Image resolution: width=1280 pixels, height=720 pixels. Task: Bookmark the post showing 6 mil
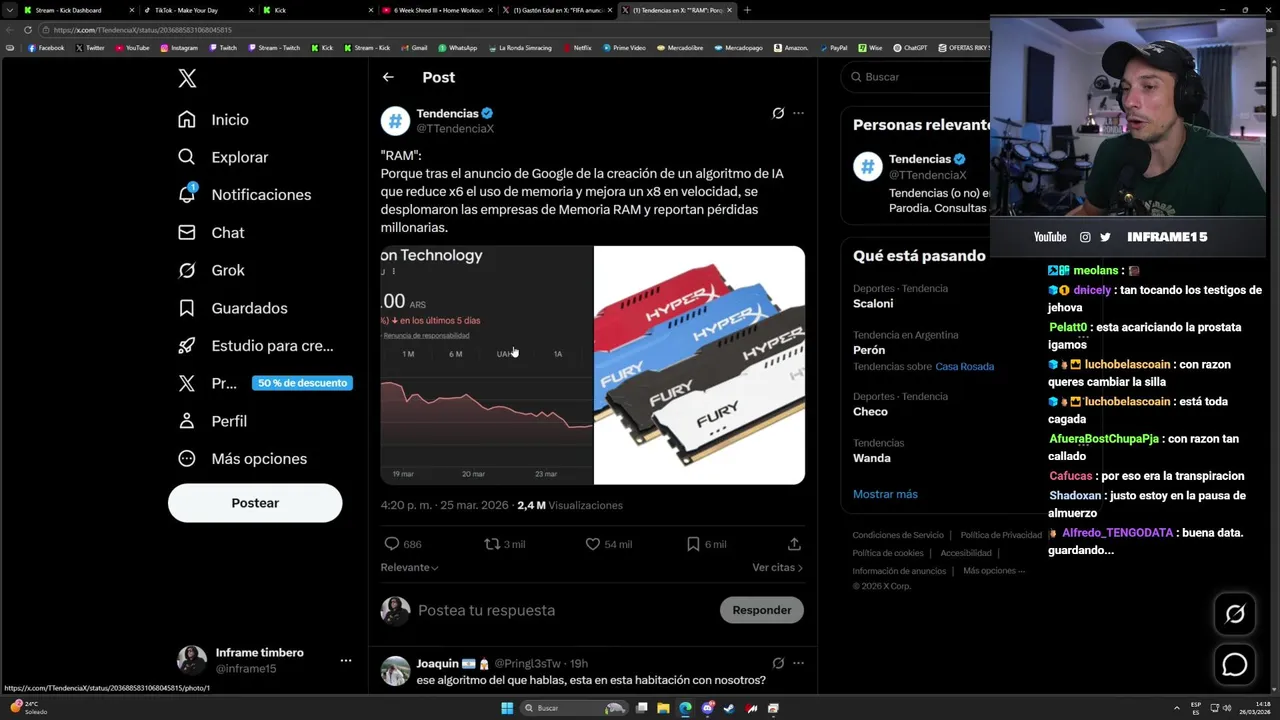(x=693, y=544)
